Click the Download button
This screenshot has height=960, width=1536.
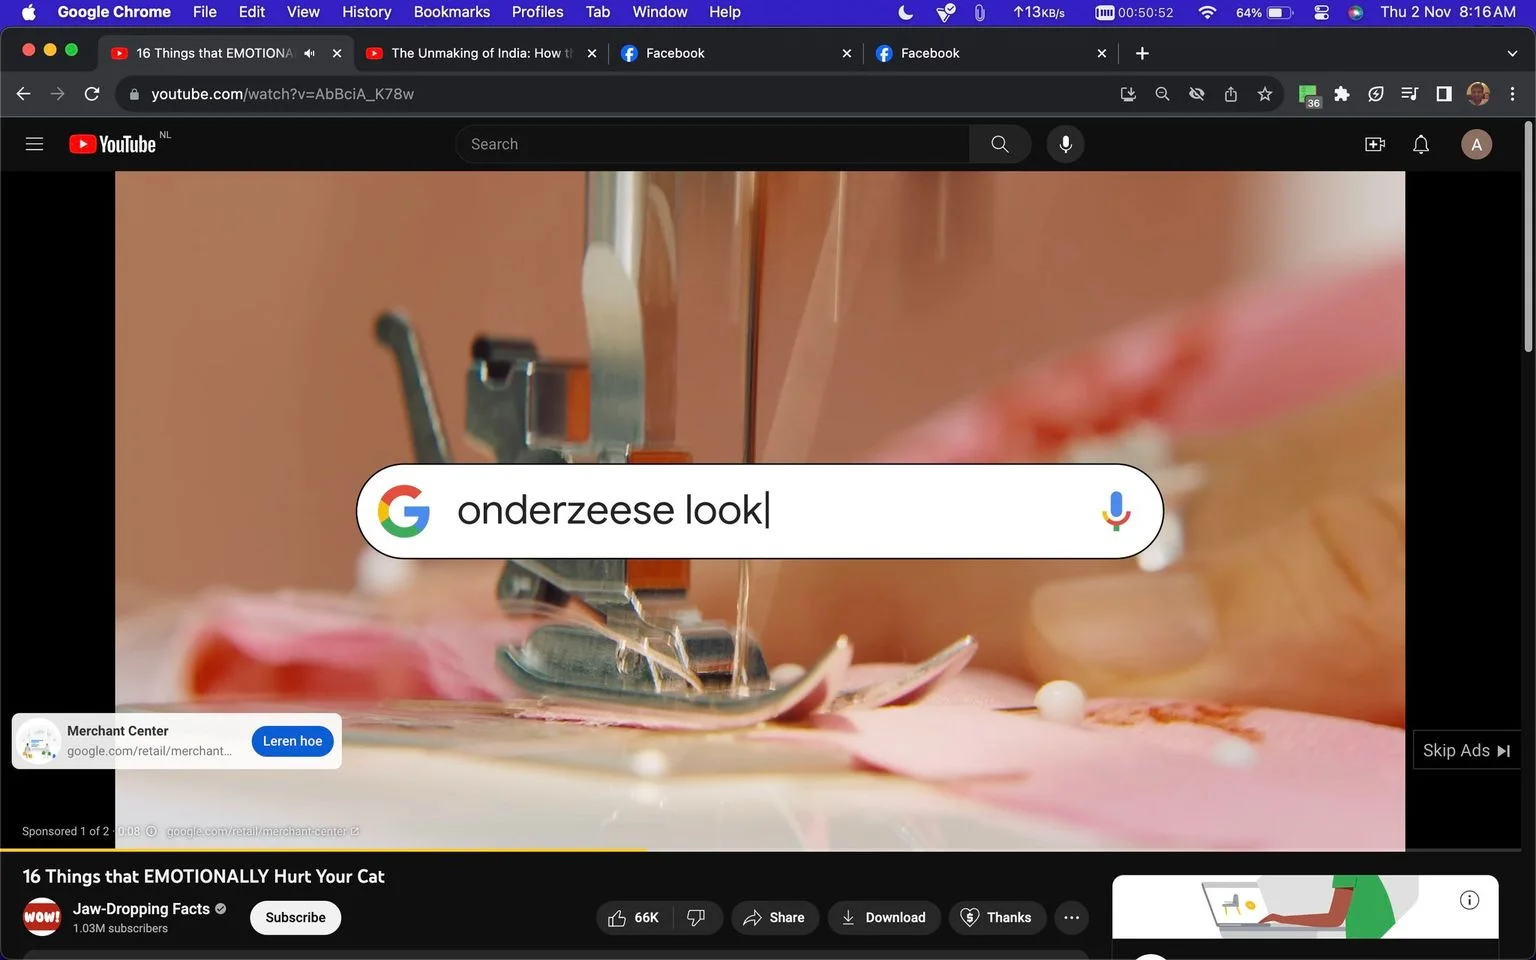[884, 918]
